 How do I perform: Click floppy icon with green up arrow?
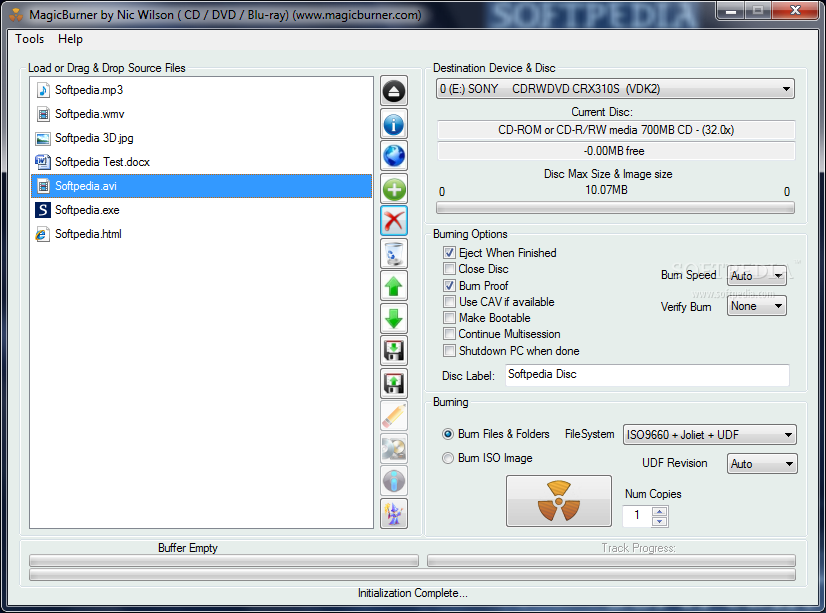coord(394,383)
